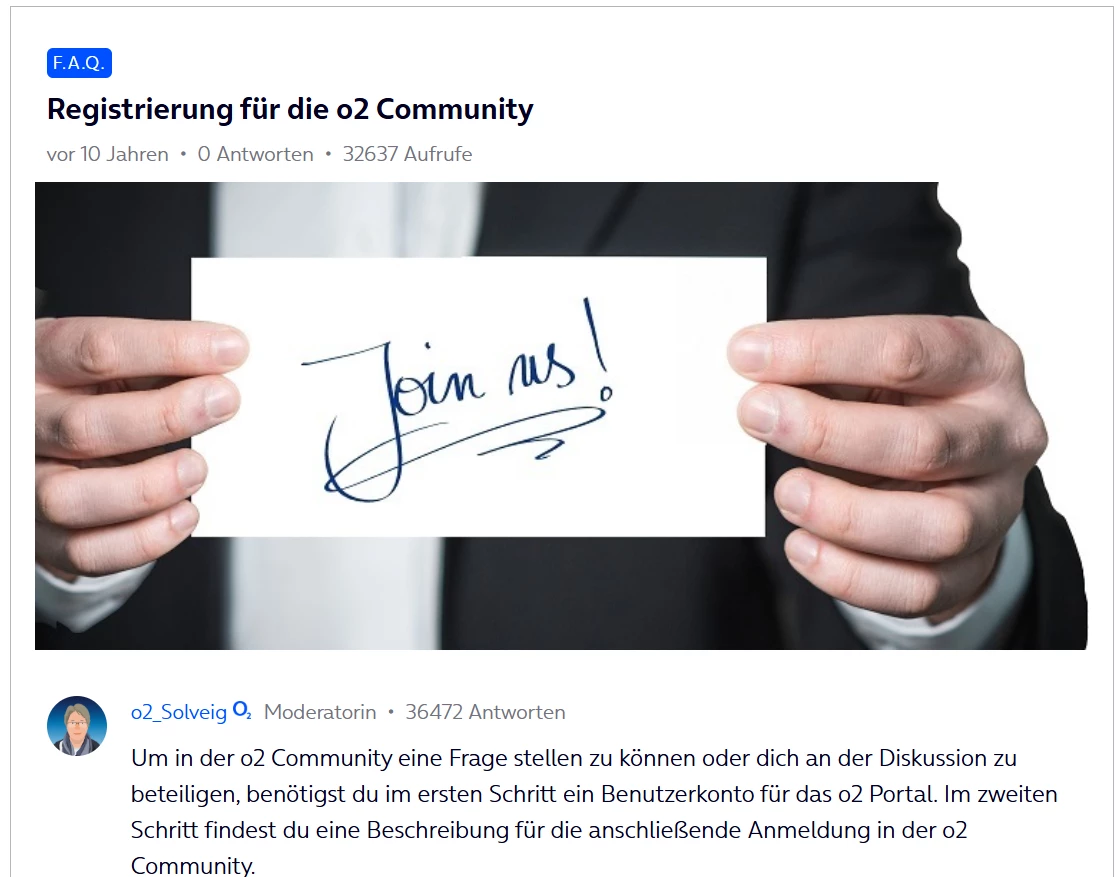Image resolution: width=1117 pixels, height=877 pixels.
Task: Click the left hand holding the card
Action: [139, 442]
